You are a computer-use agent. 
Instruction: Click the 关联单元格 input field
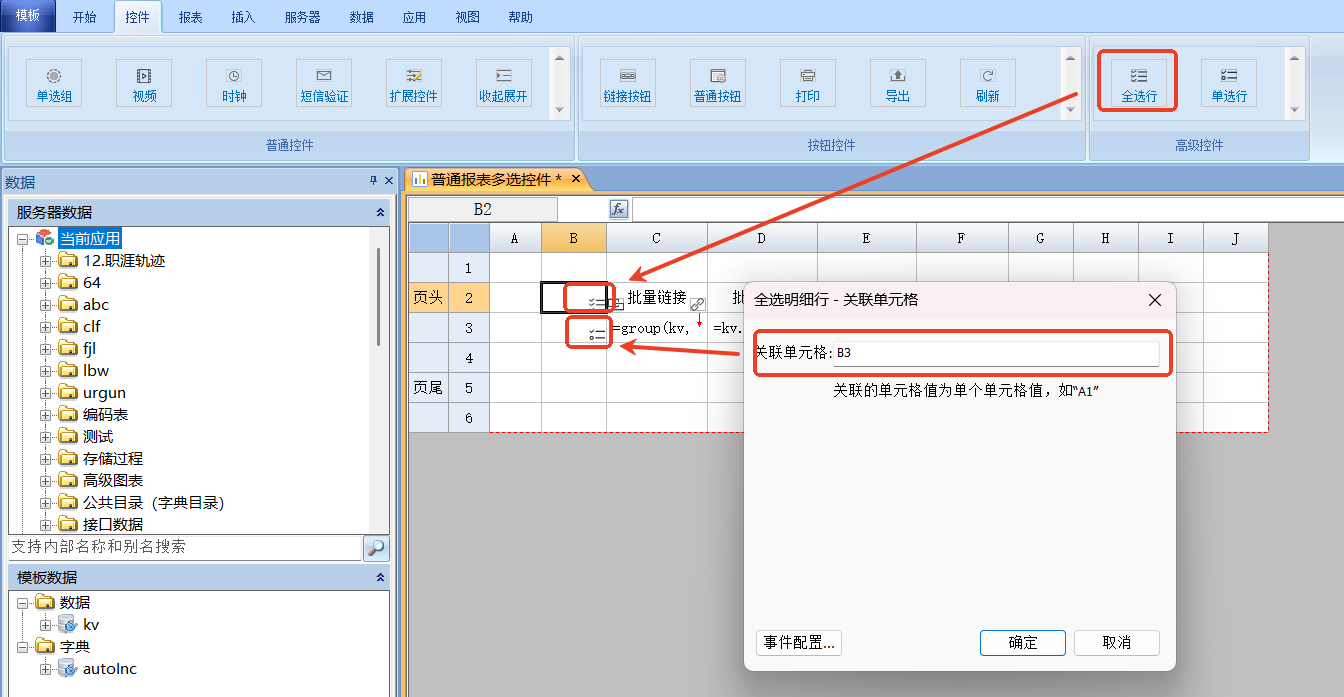tap(995, 353)
